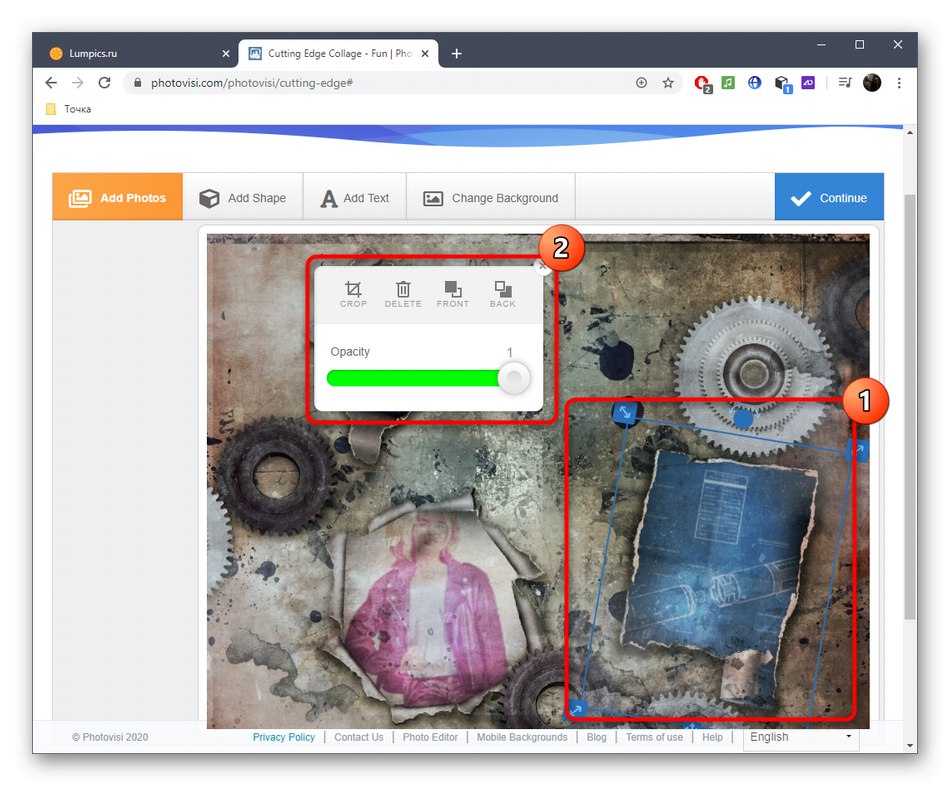This screenshot has height=786, width=950.
Task: Open Change Background option
Action: [x=491, y=198]
